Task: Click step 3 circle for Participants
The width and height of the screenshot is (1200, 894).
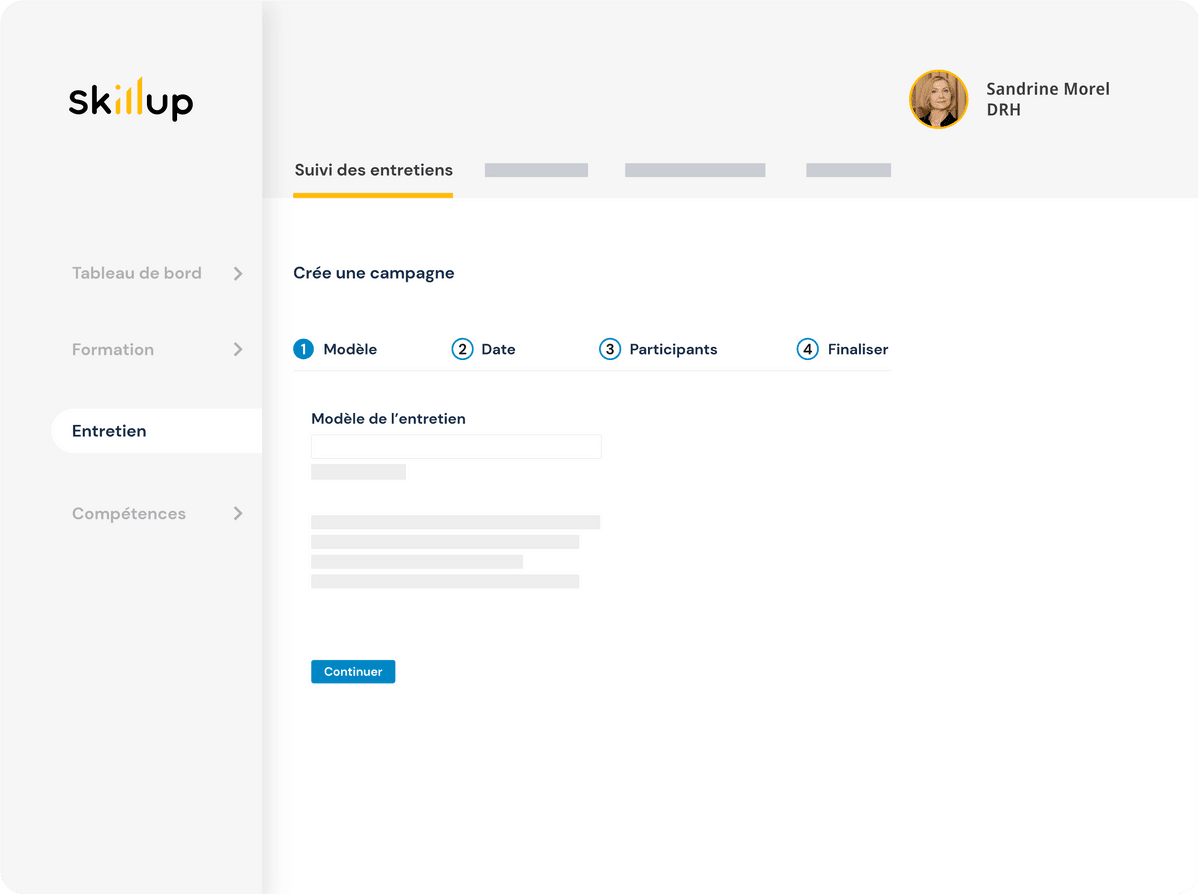Action: (x=609, y=349)
